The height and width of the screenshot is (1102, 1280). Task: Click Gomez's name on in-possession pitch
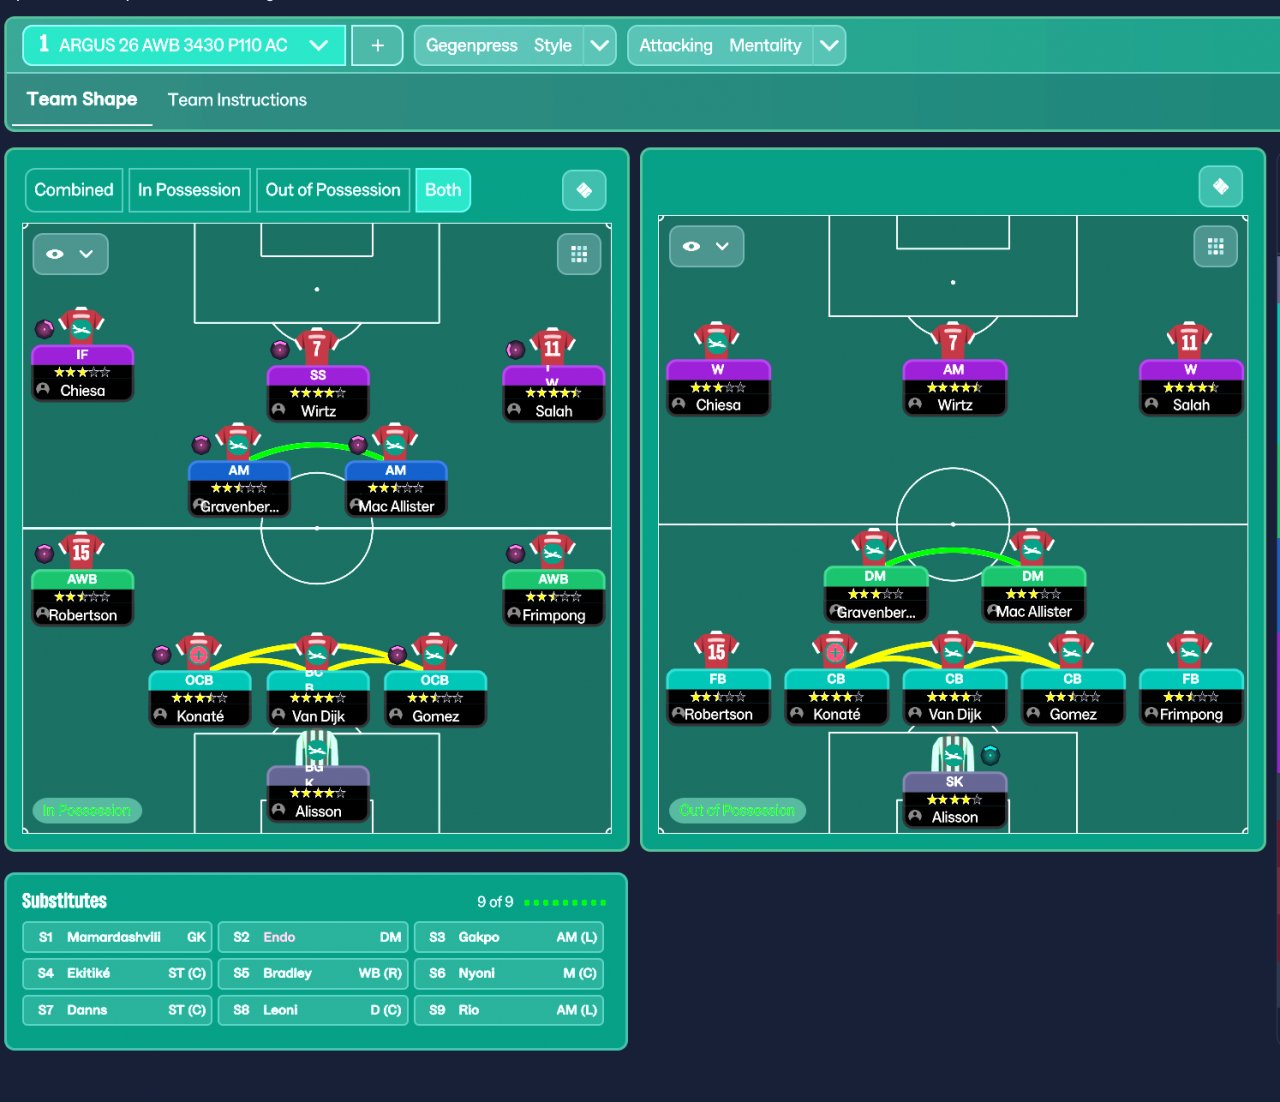[436, 716]
